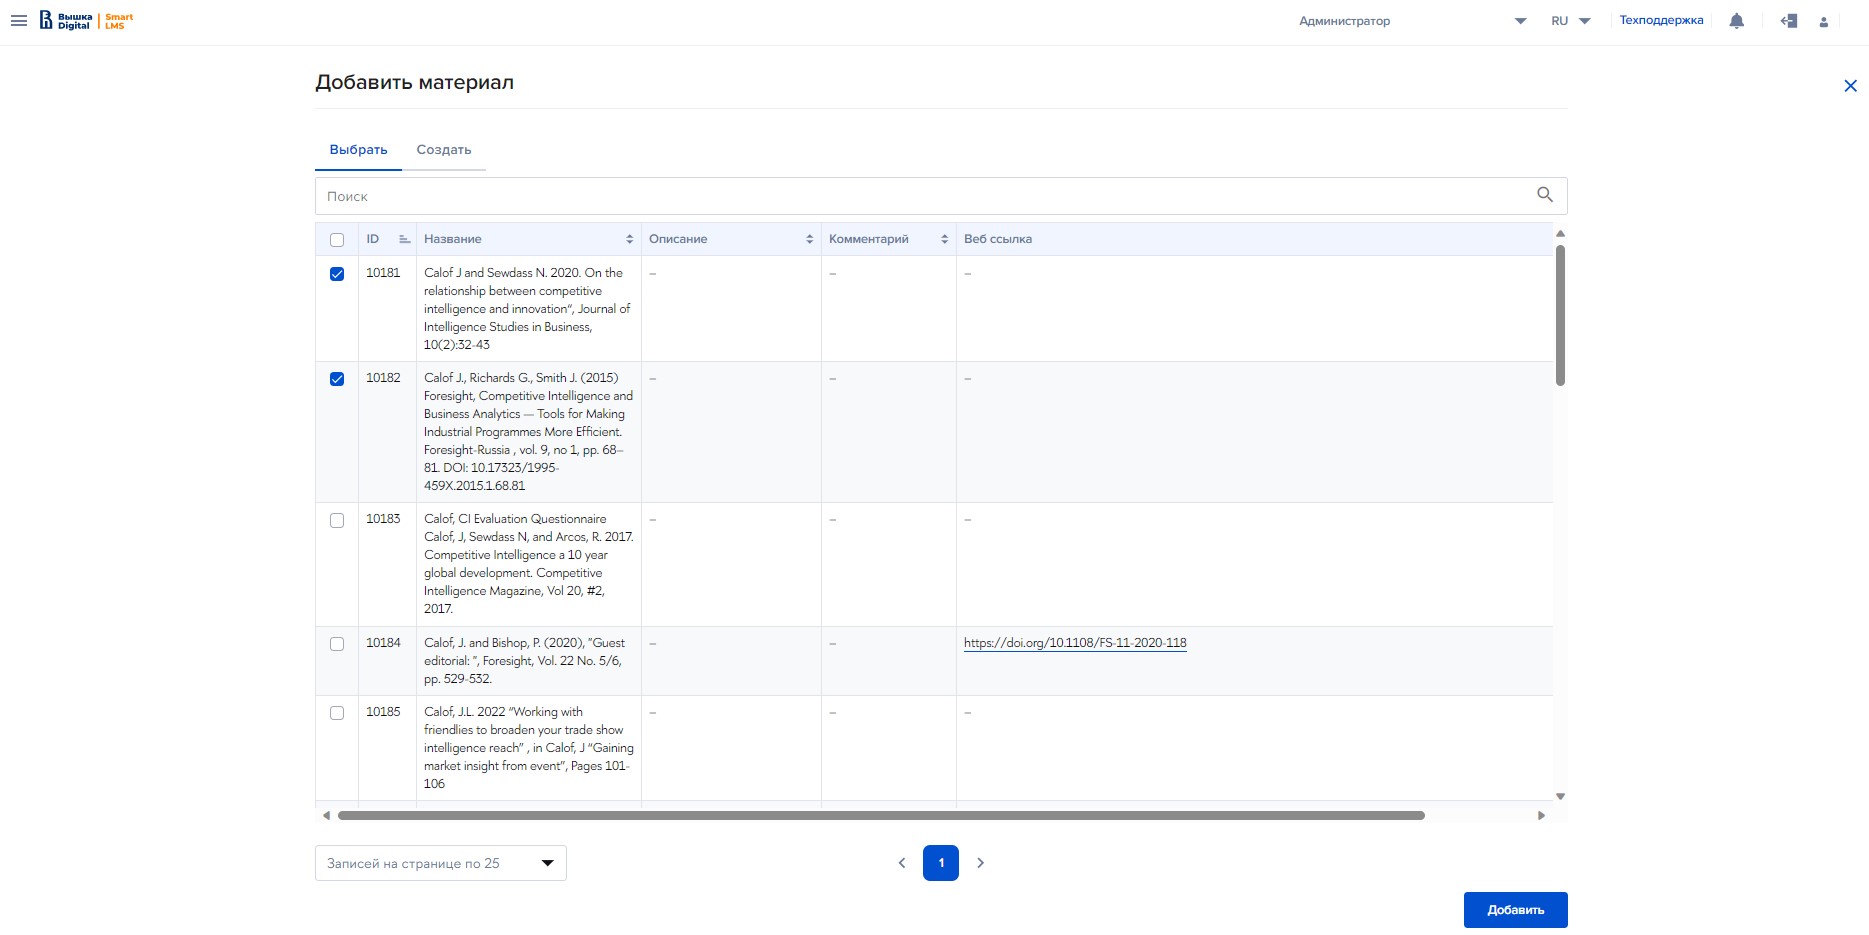Open the hamburger navigation menu
This screenshot has height=935, width=1869.
[x=19, y=21]
